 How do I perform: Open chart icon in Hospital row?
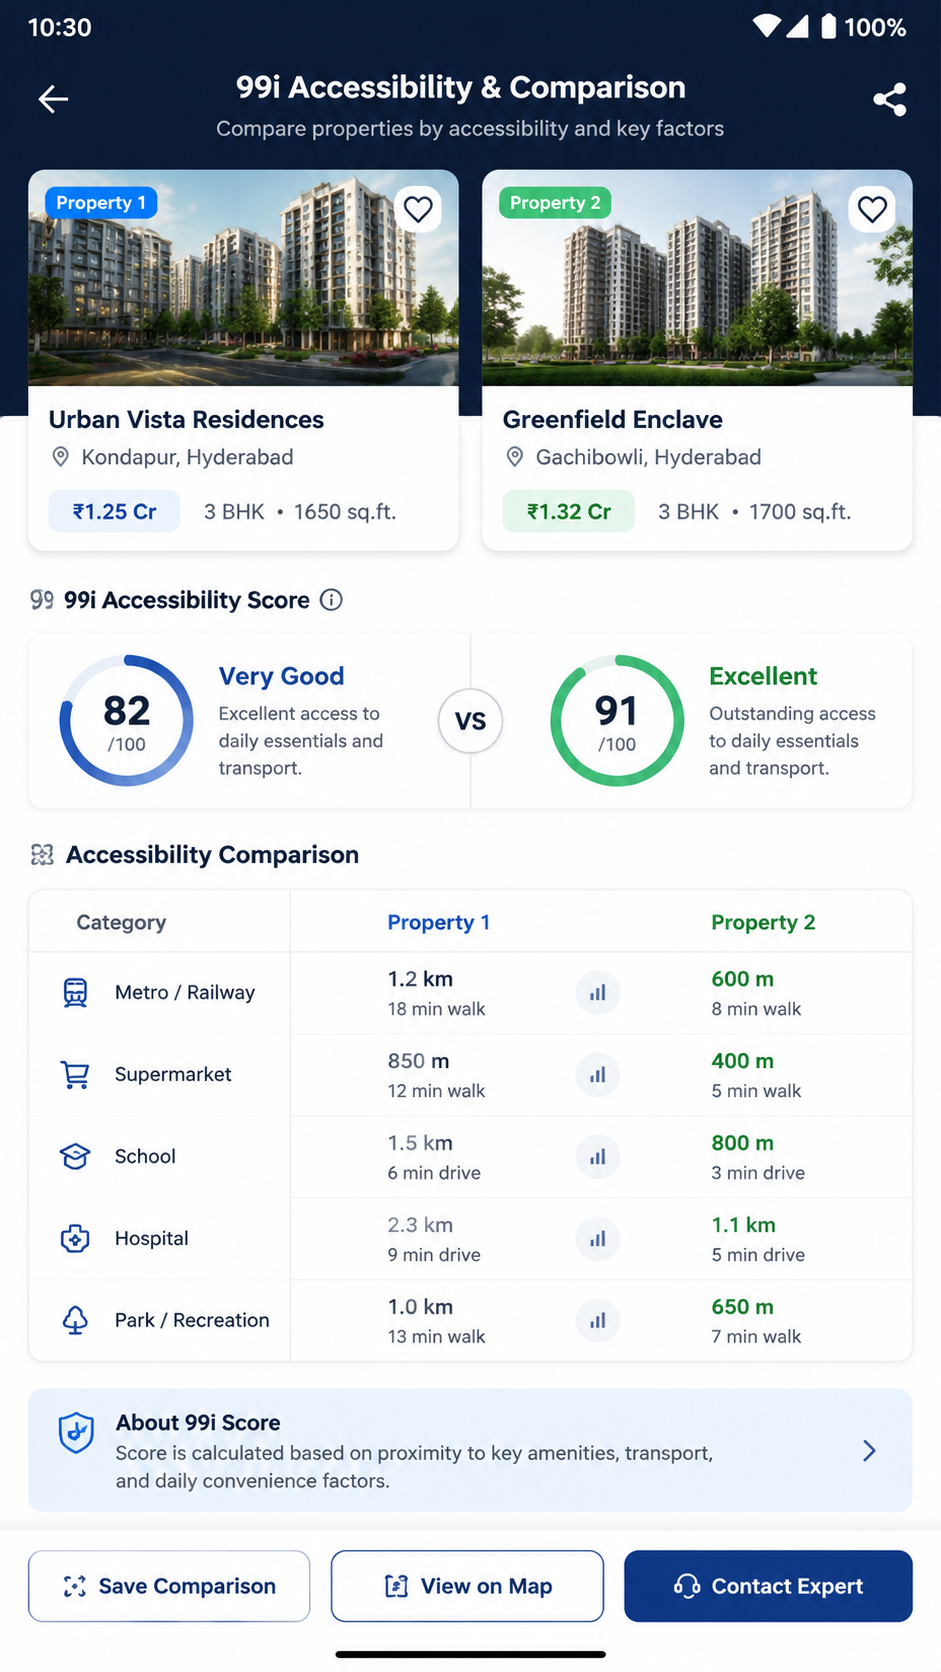[x=598, y=1239]
